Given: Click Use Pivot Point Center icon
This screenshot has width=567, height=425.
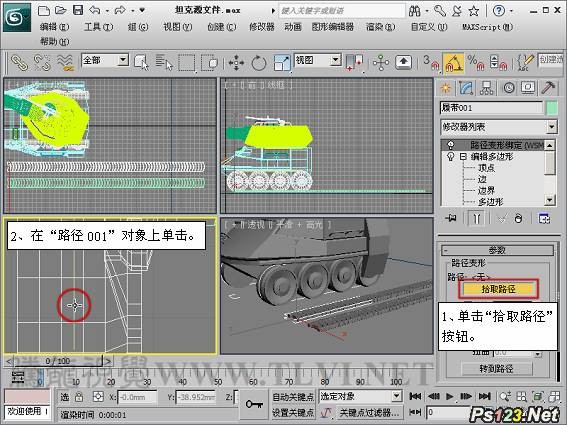Looking at the screenshot, I should [x=354, y=63].
